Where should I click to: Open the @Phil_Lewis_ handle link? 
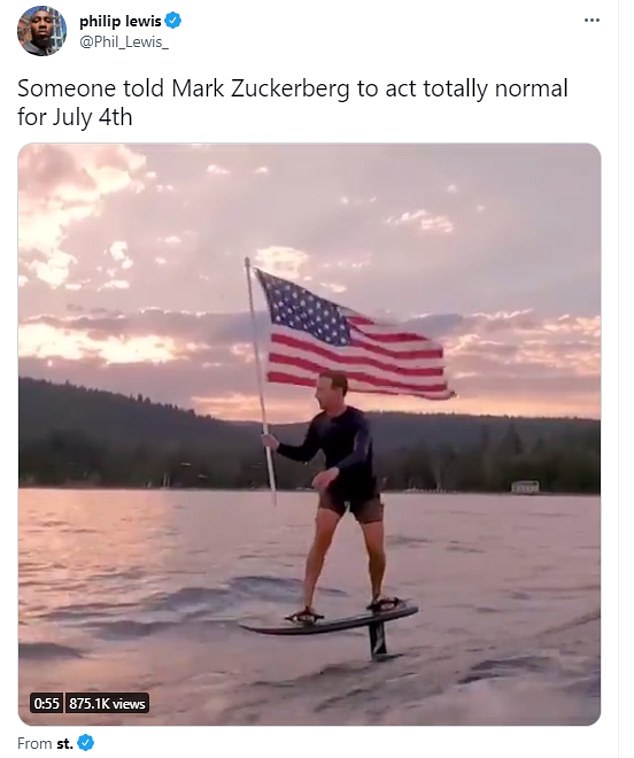point(124,43)
